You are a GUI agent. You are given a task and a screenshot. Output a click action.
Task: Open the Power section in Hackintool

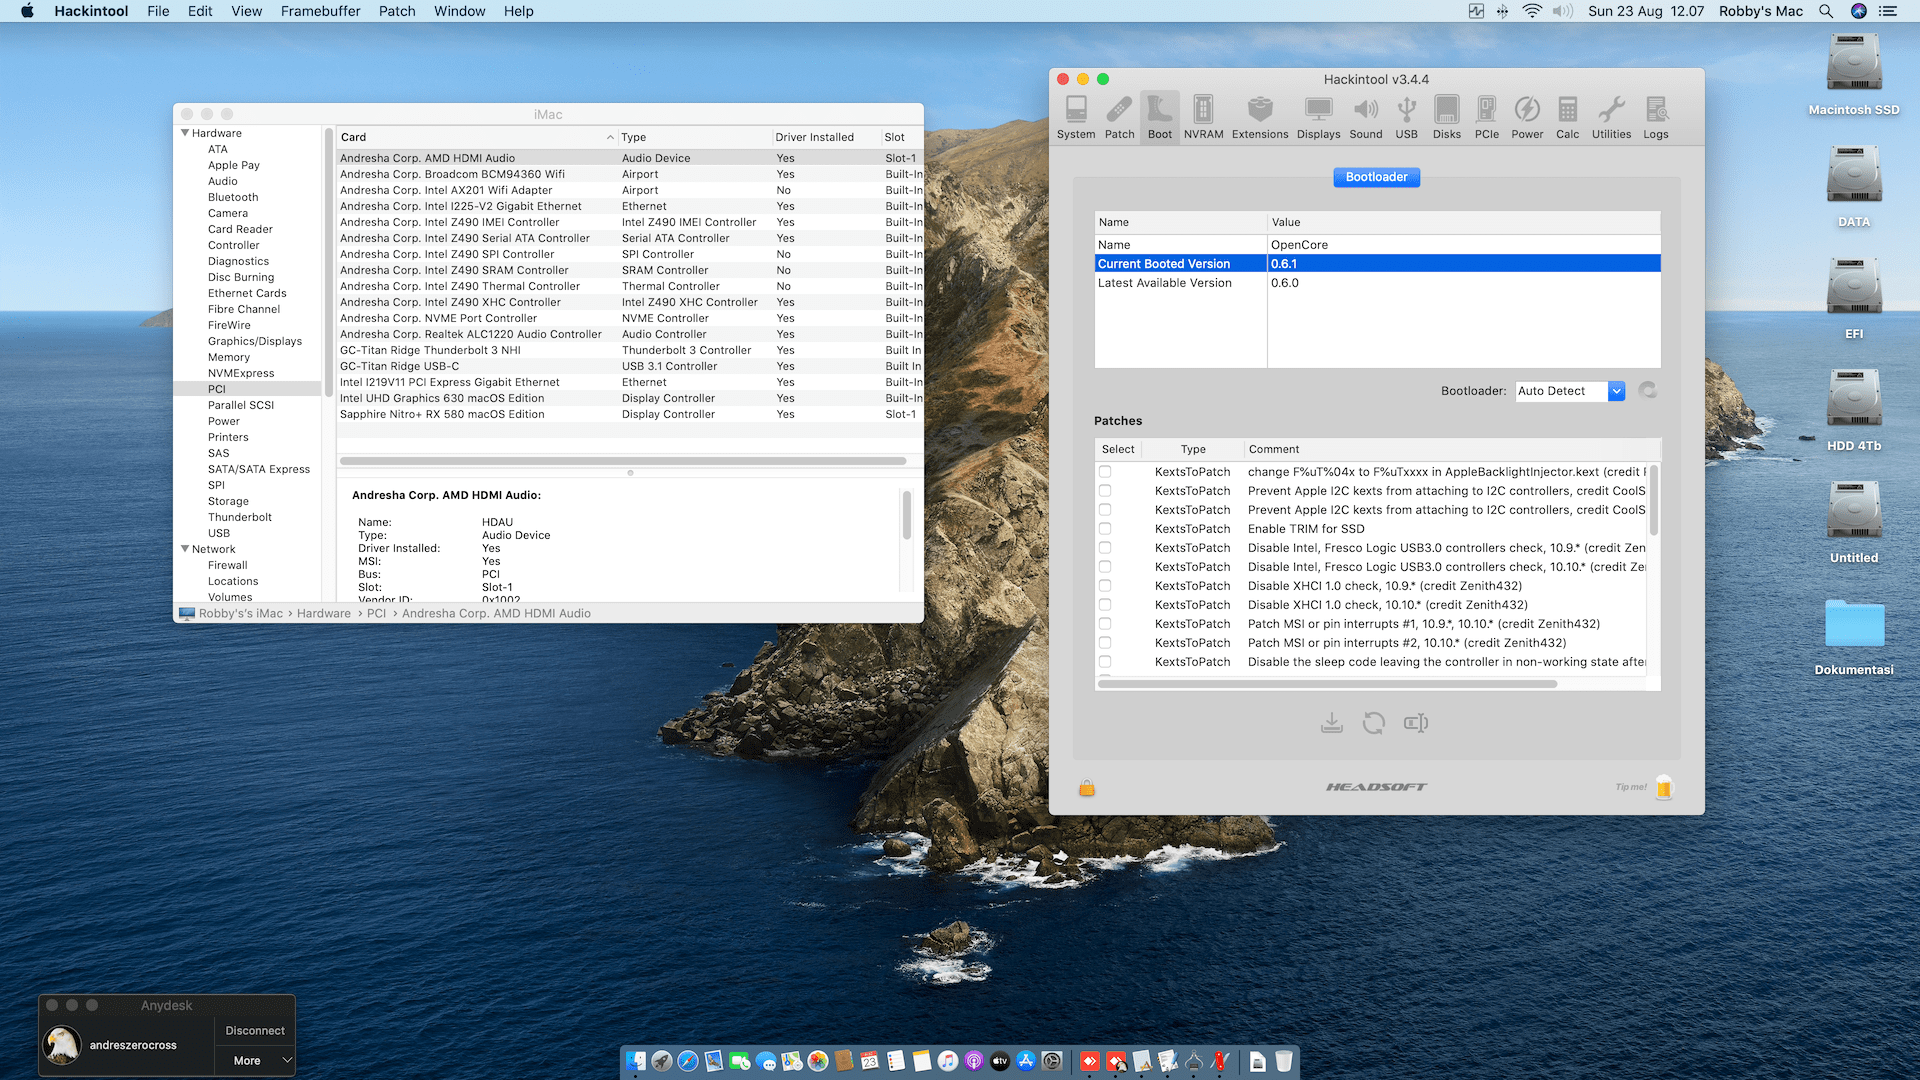coord(1527,118)
